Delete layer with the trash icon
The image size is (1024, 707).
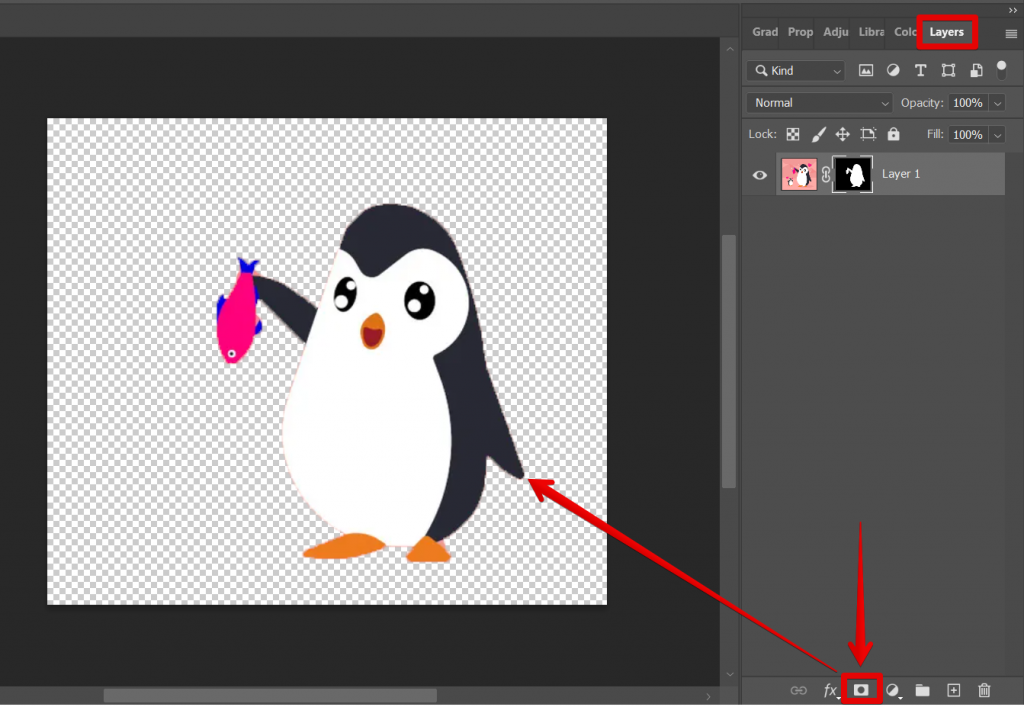coord(984,690)
